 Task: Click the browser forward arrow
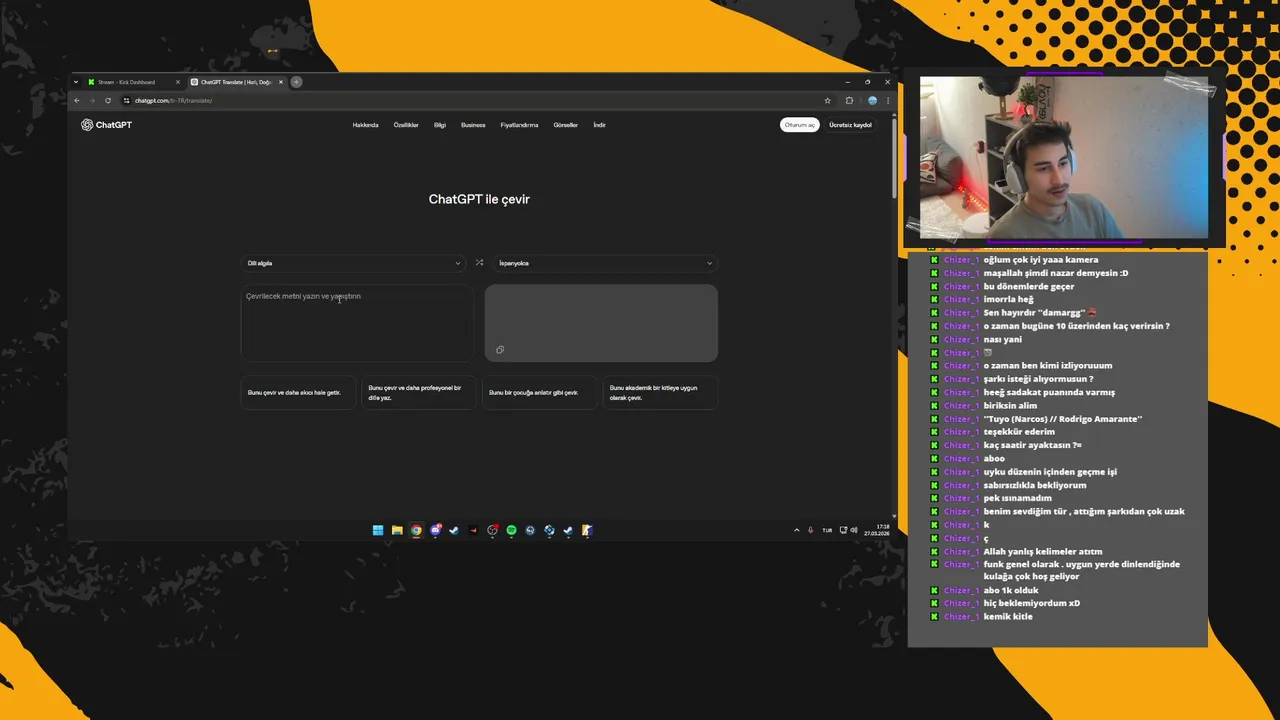[92, 100]
